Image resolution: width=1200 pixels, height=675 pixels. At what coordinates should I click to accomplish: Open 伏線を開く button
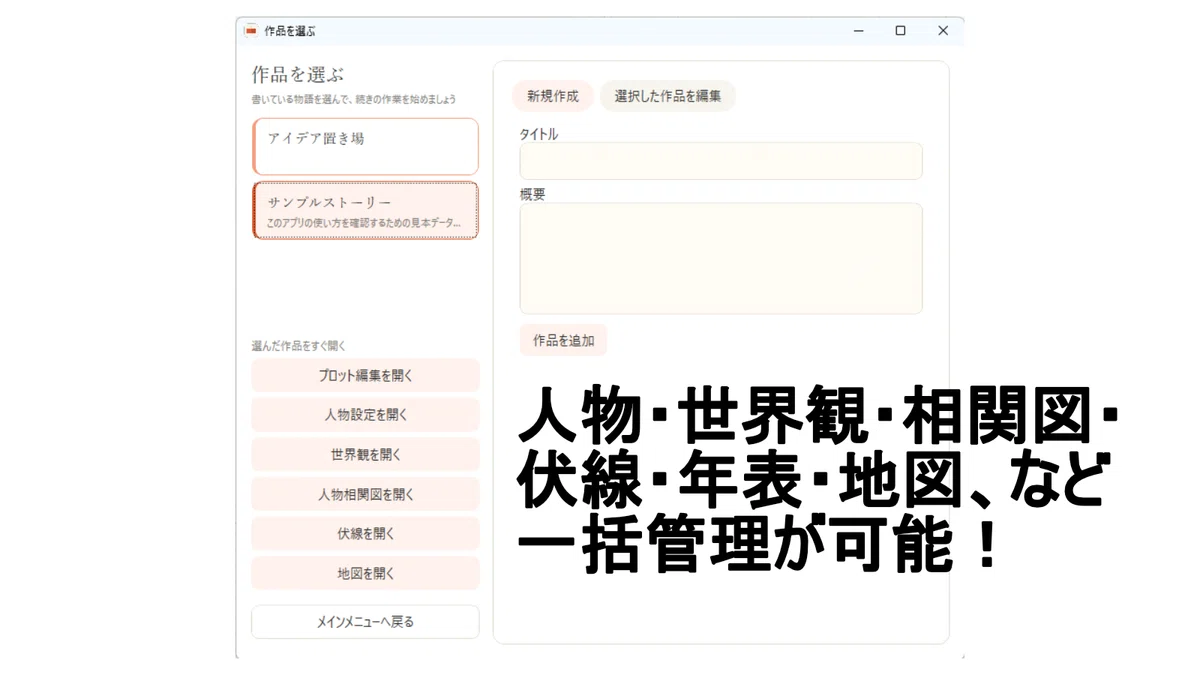pos(366,534)
